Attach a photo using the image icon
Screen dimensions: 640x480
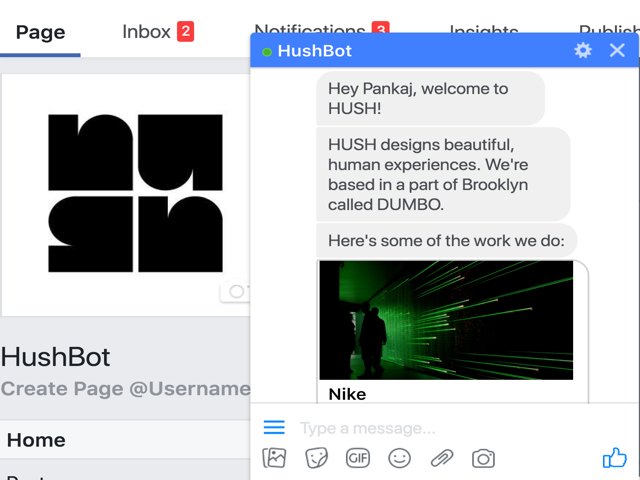[274, 458]
